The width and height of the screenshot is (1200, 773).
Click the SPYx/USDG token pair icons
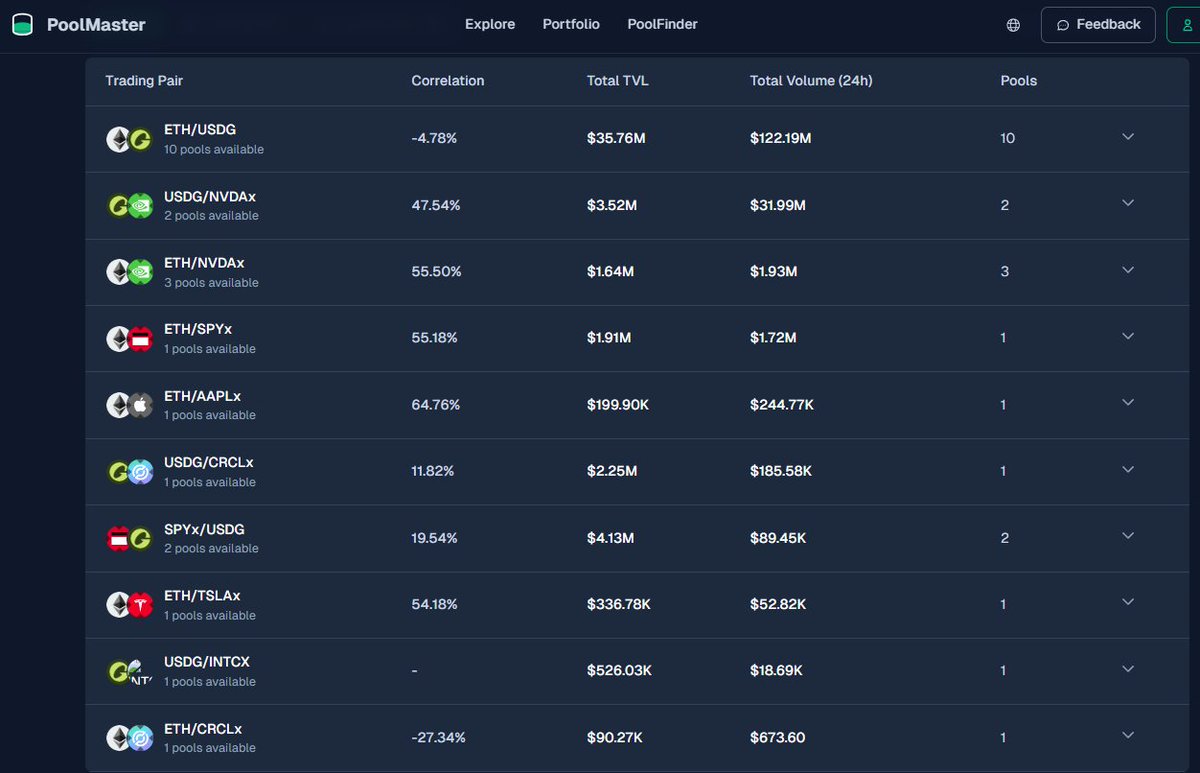pyautogui.click(x=130, y=538)
